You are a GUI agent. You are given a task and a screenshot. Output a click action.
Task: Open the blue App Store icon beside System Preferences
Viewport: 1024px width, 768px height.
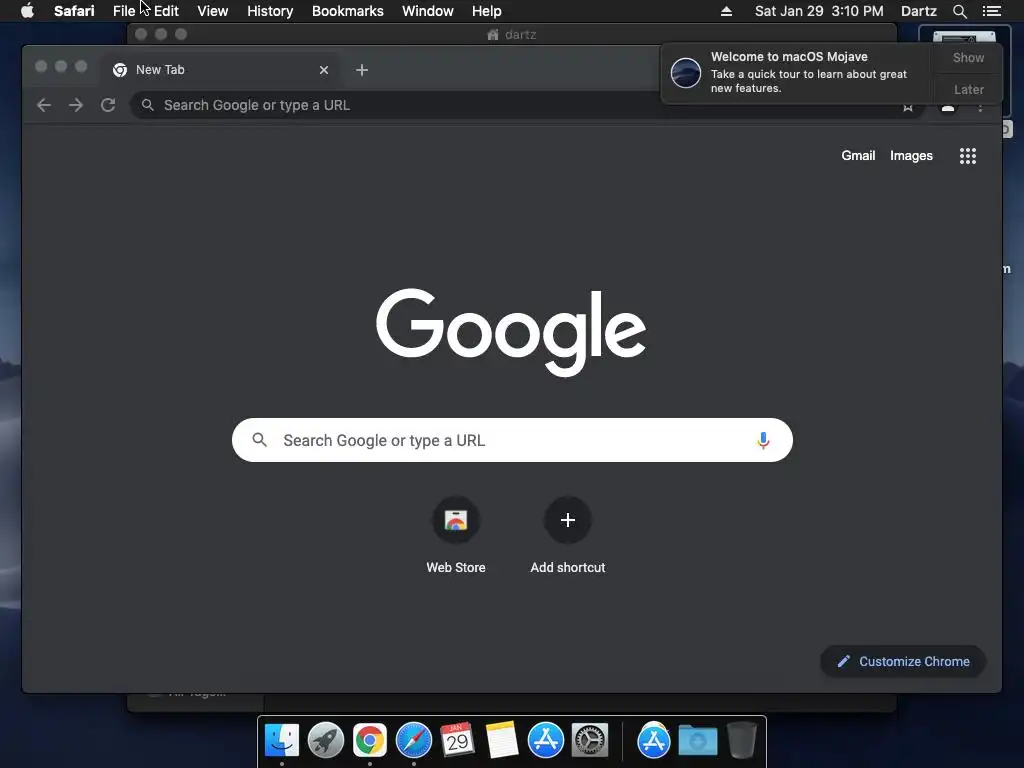click(x=545, y=741)
